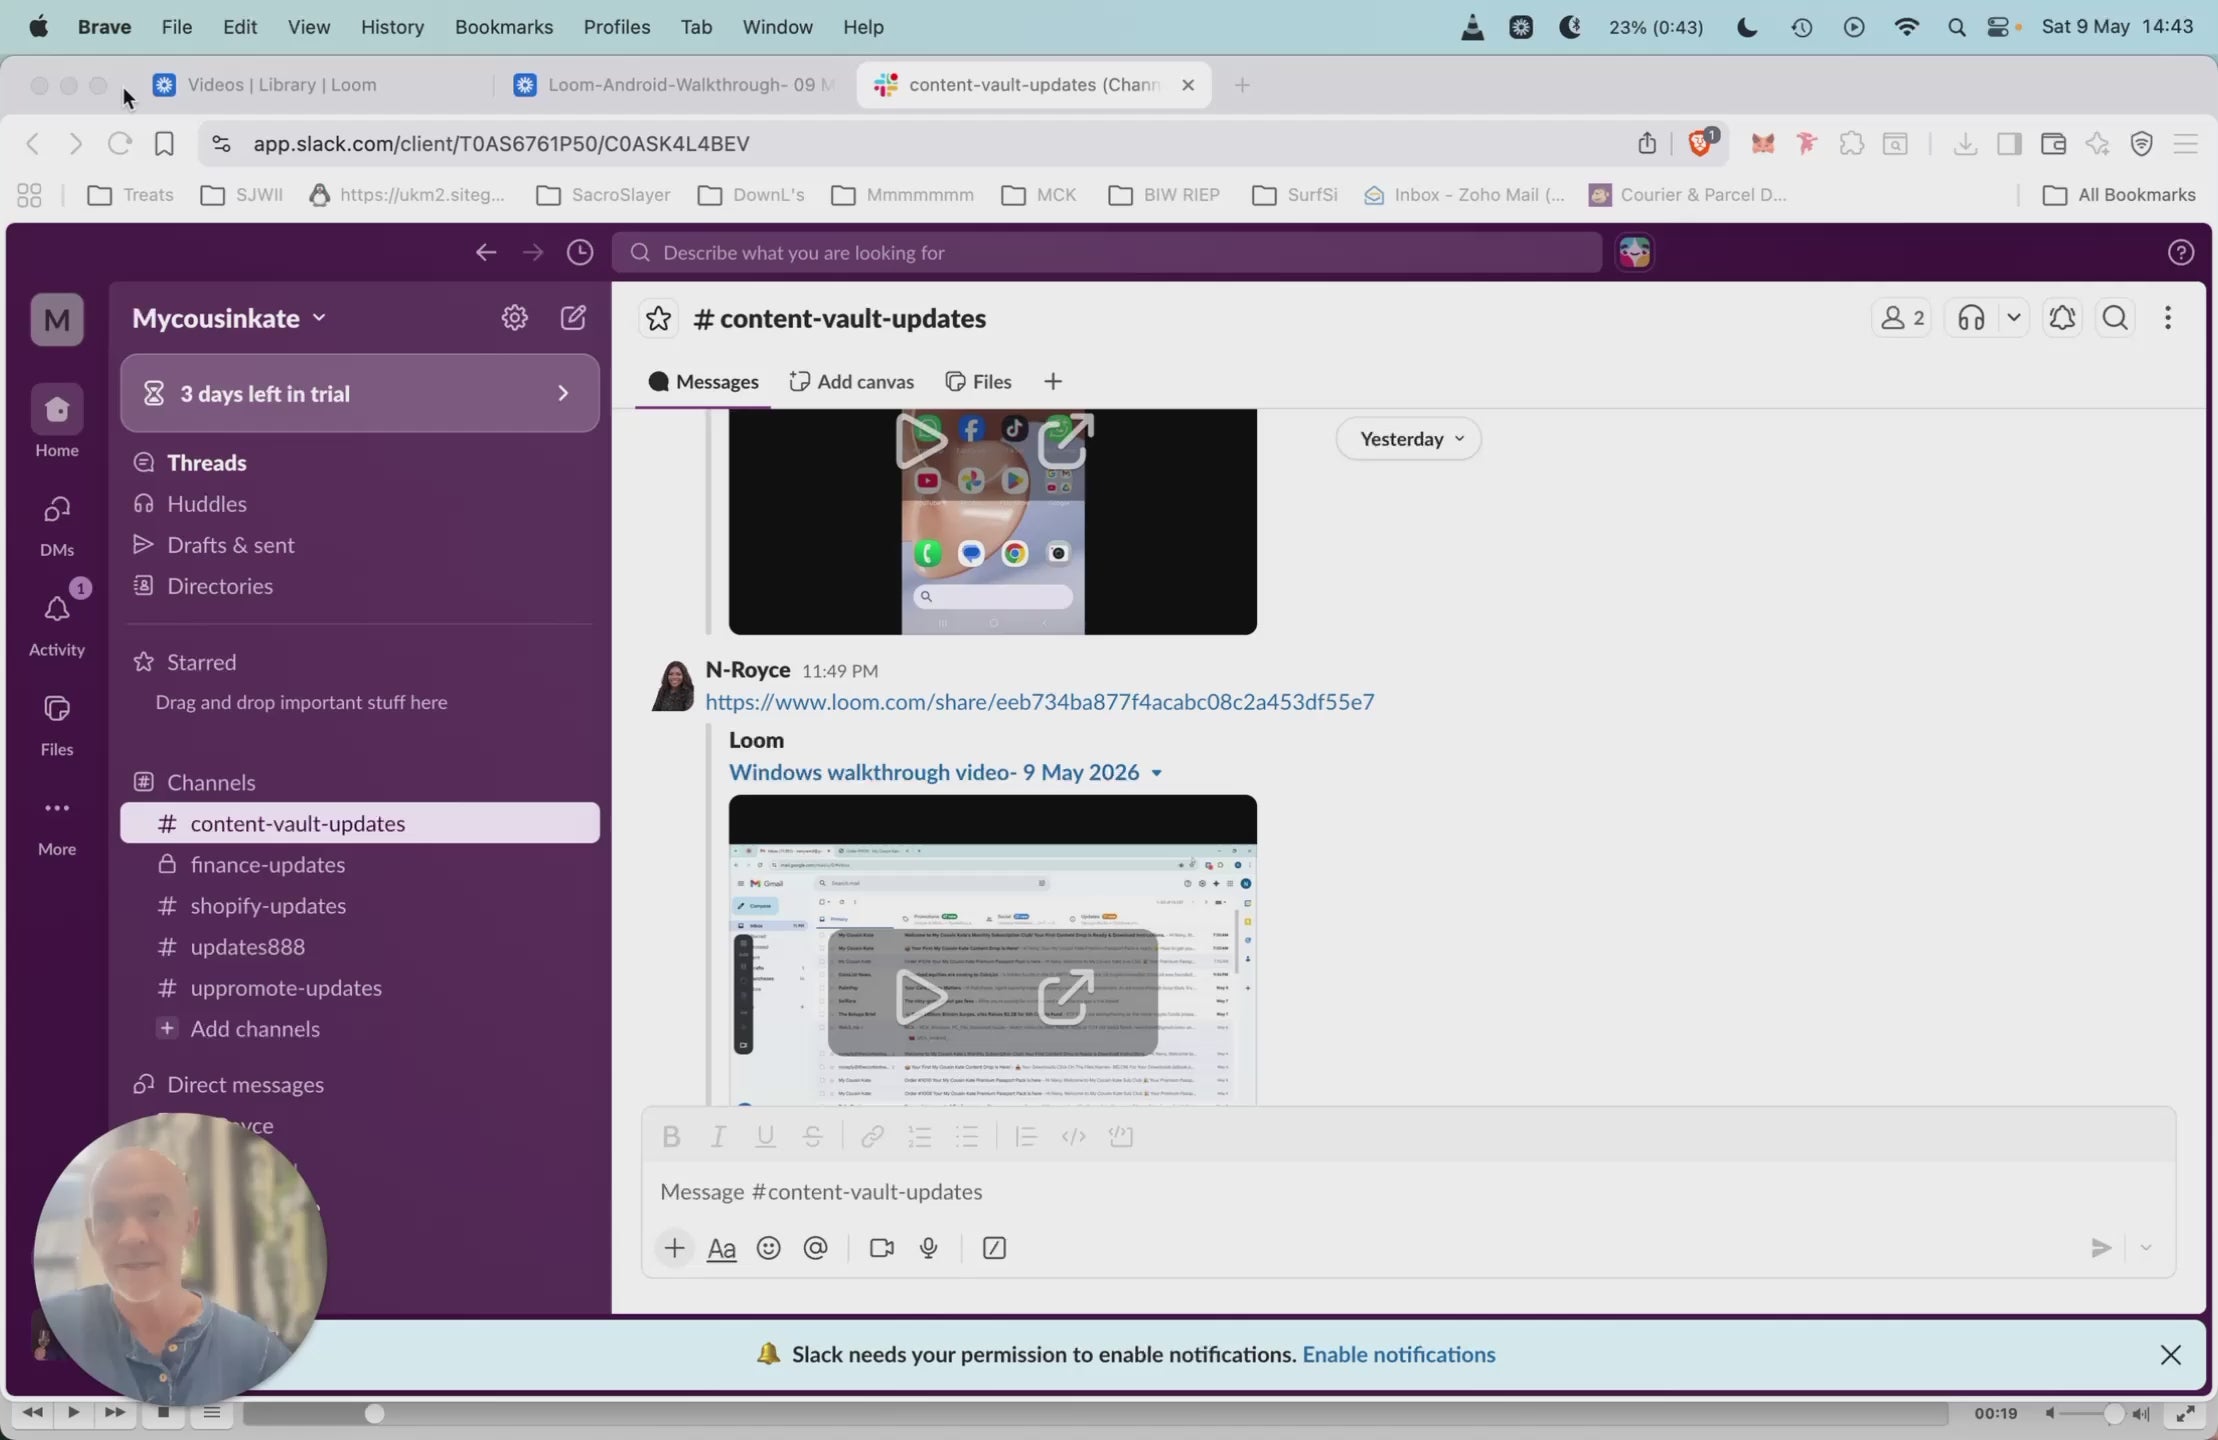Toggle ordered list formatting
2218x1440 pixels.
[919, 1137]
